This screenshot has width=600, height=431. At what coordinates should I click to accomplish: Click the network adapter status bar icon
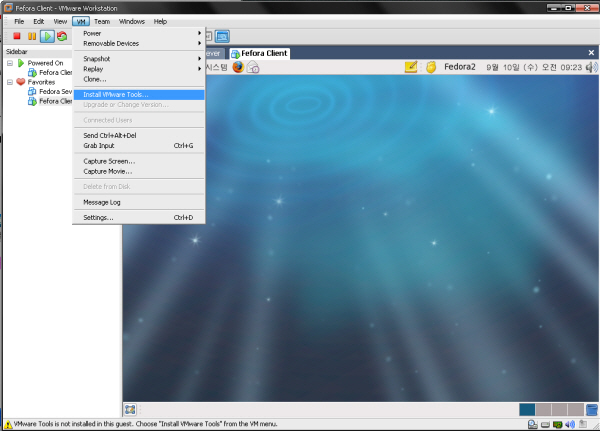558,424
